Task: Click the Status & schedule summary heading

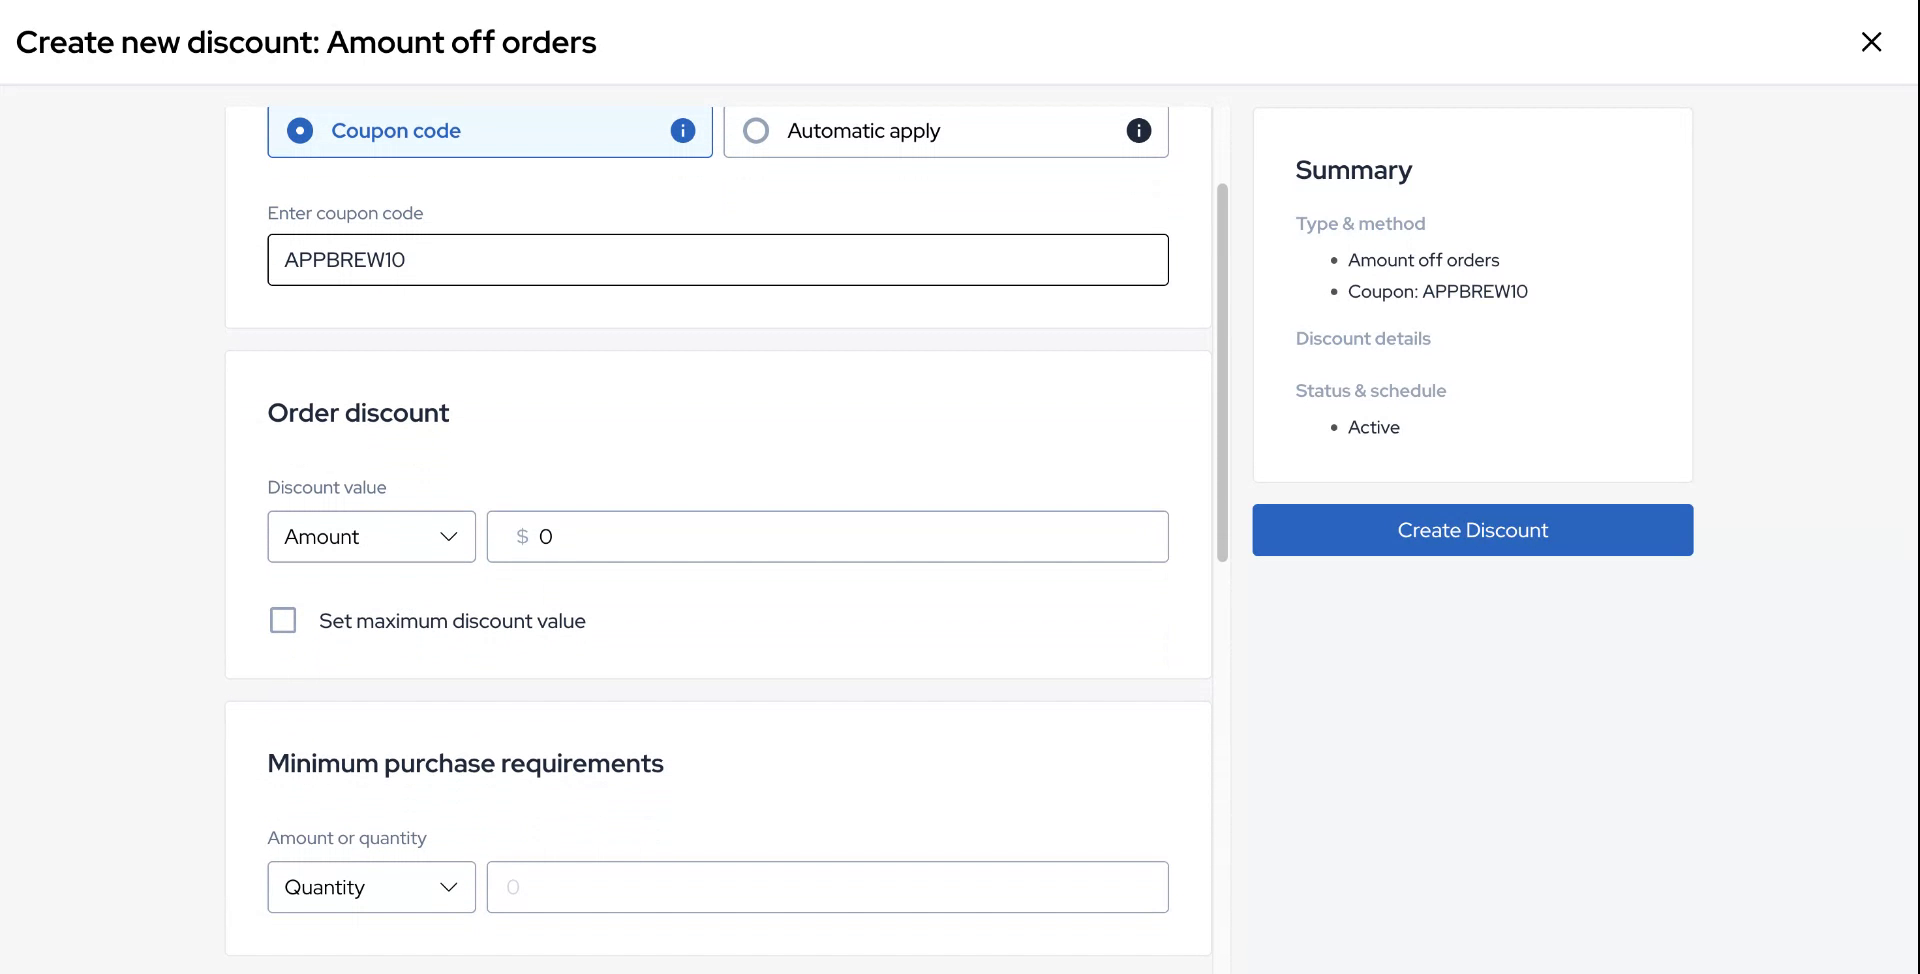Action: point(1370,390)
